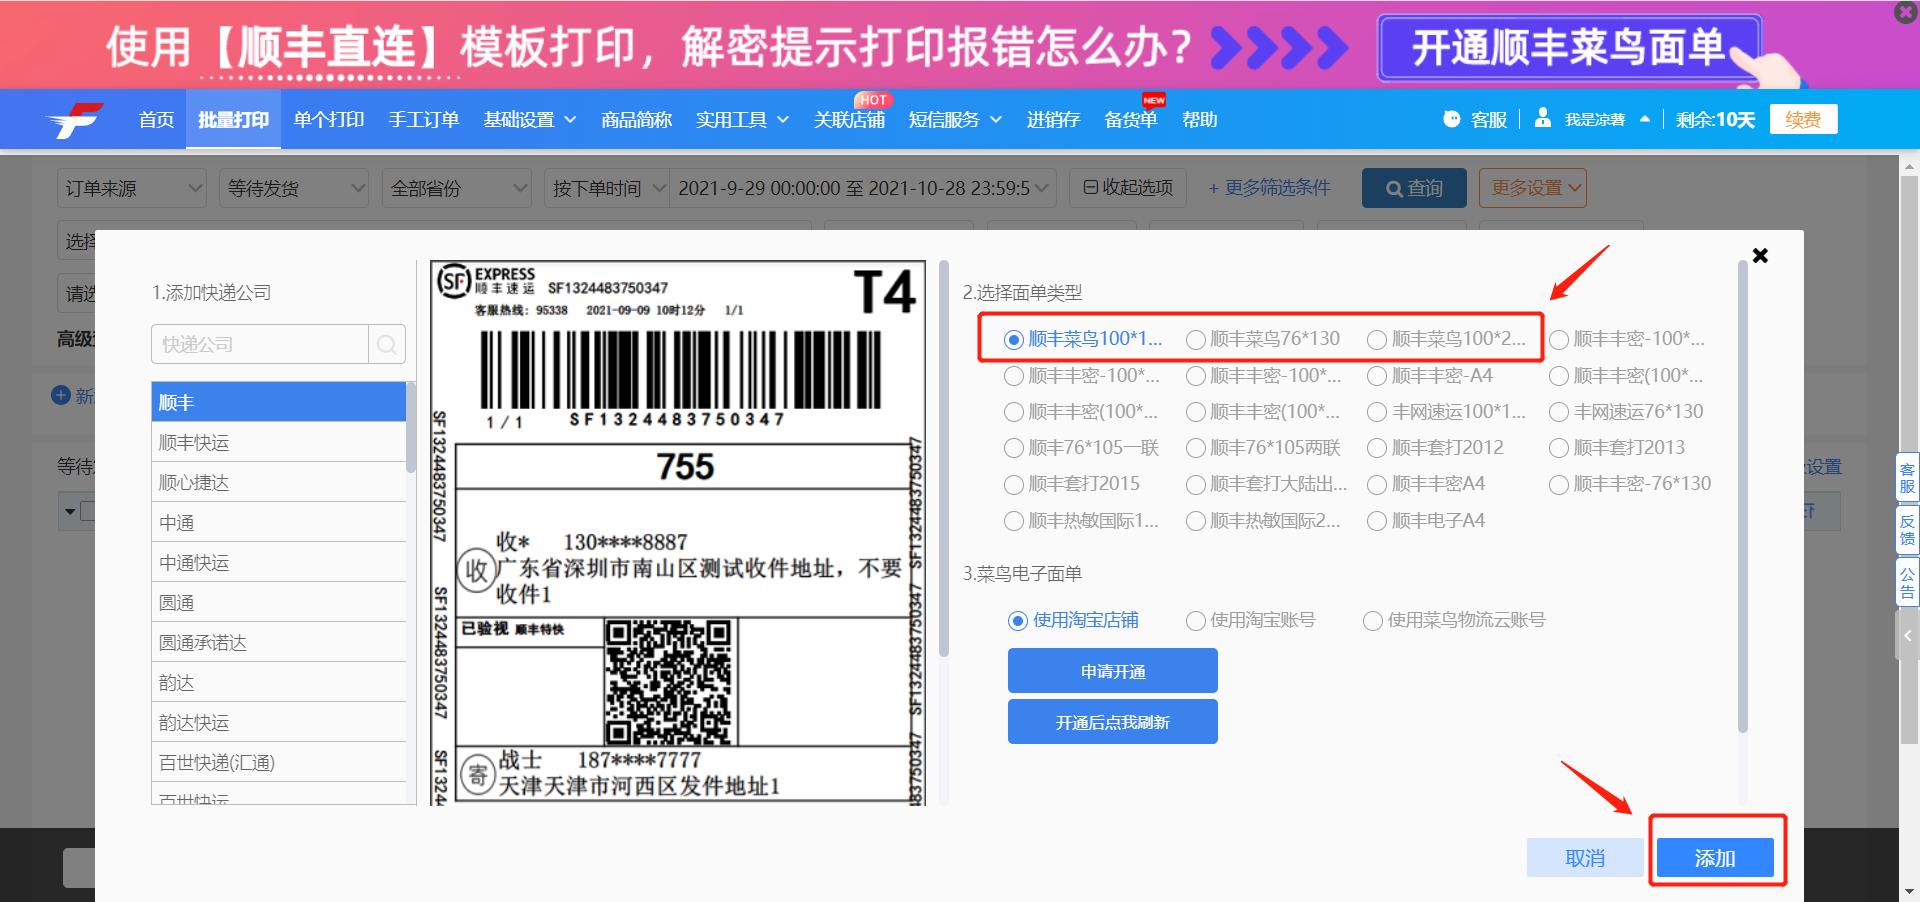Click the 添加 button

[1715, 858]
